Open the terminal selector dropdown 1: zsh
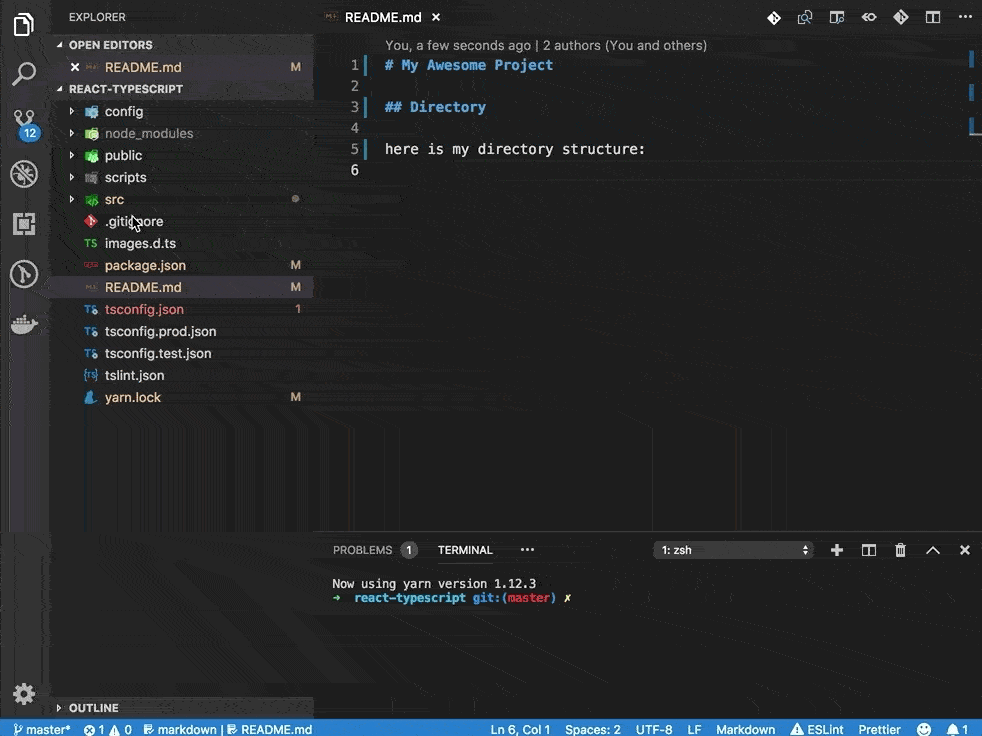This screenshot has height=736, width=982. tap(733, 550)
